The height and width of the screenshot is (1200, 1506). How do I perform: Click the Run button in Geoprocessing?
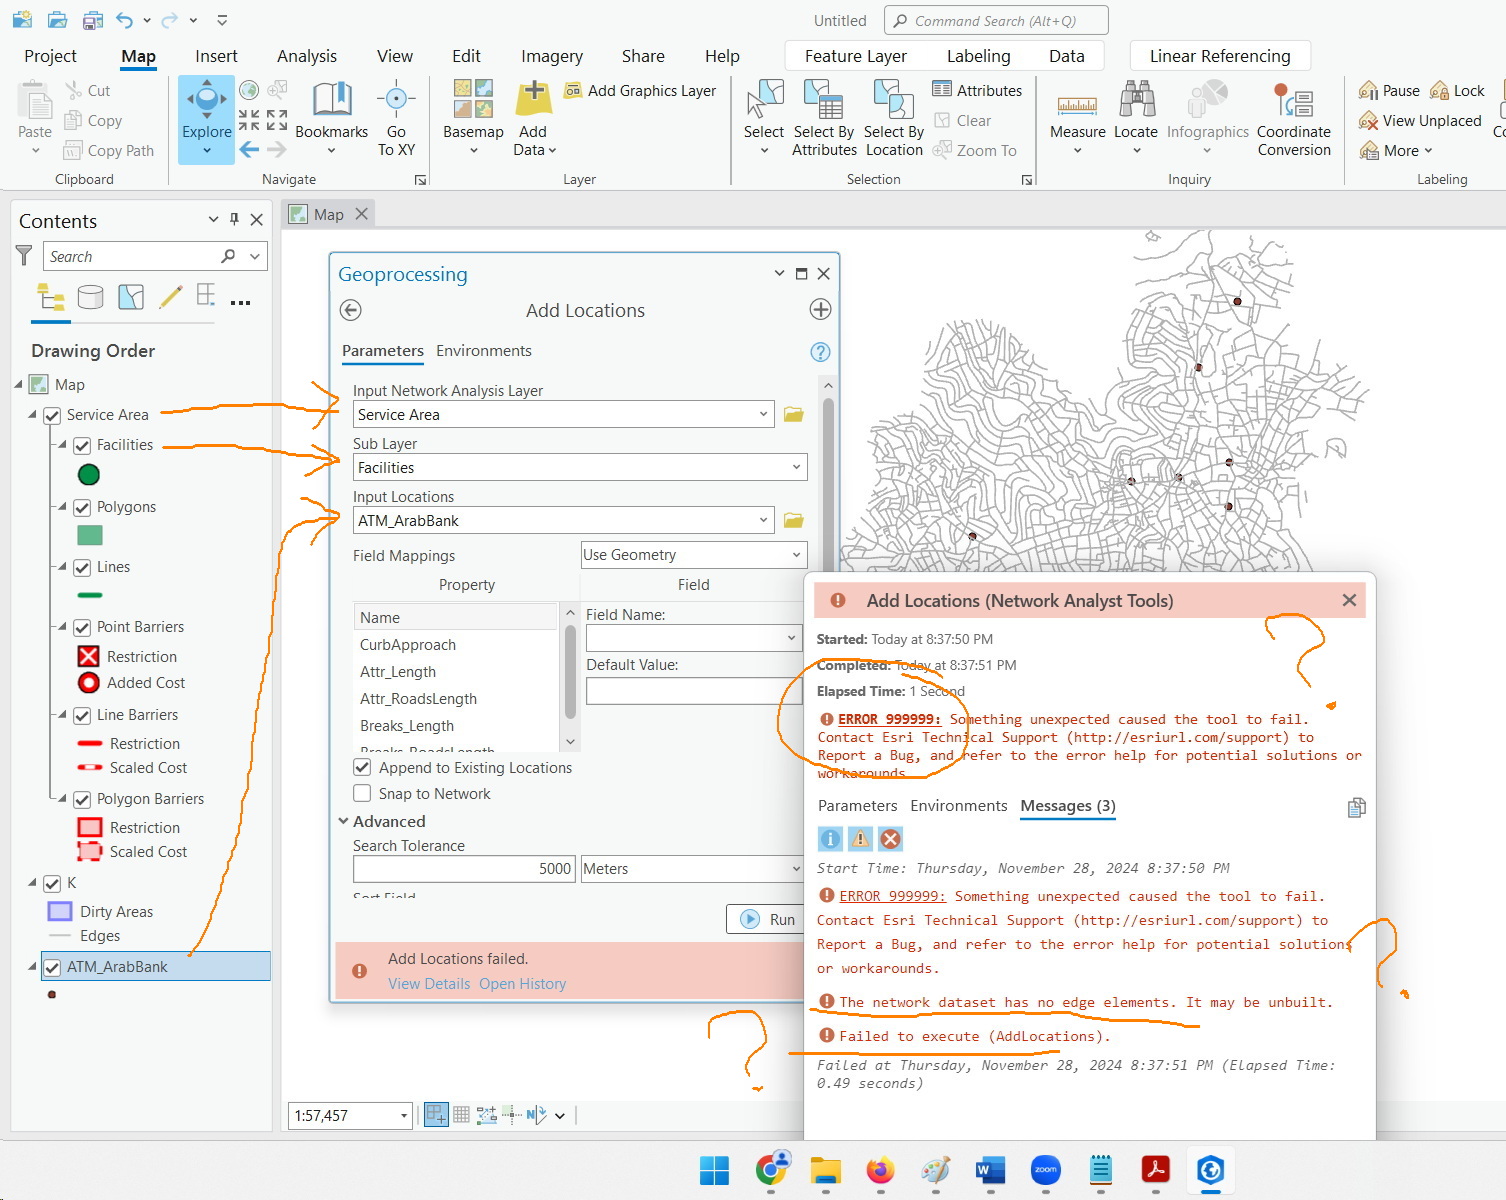tap(766, 919)
